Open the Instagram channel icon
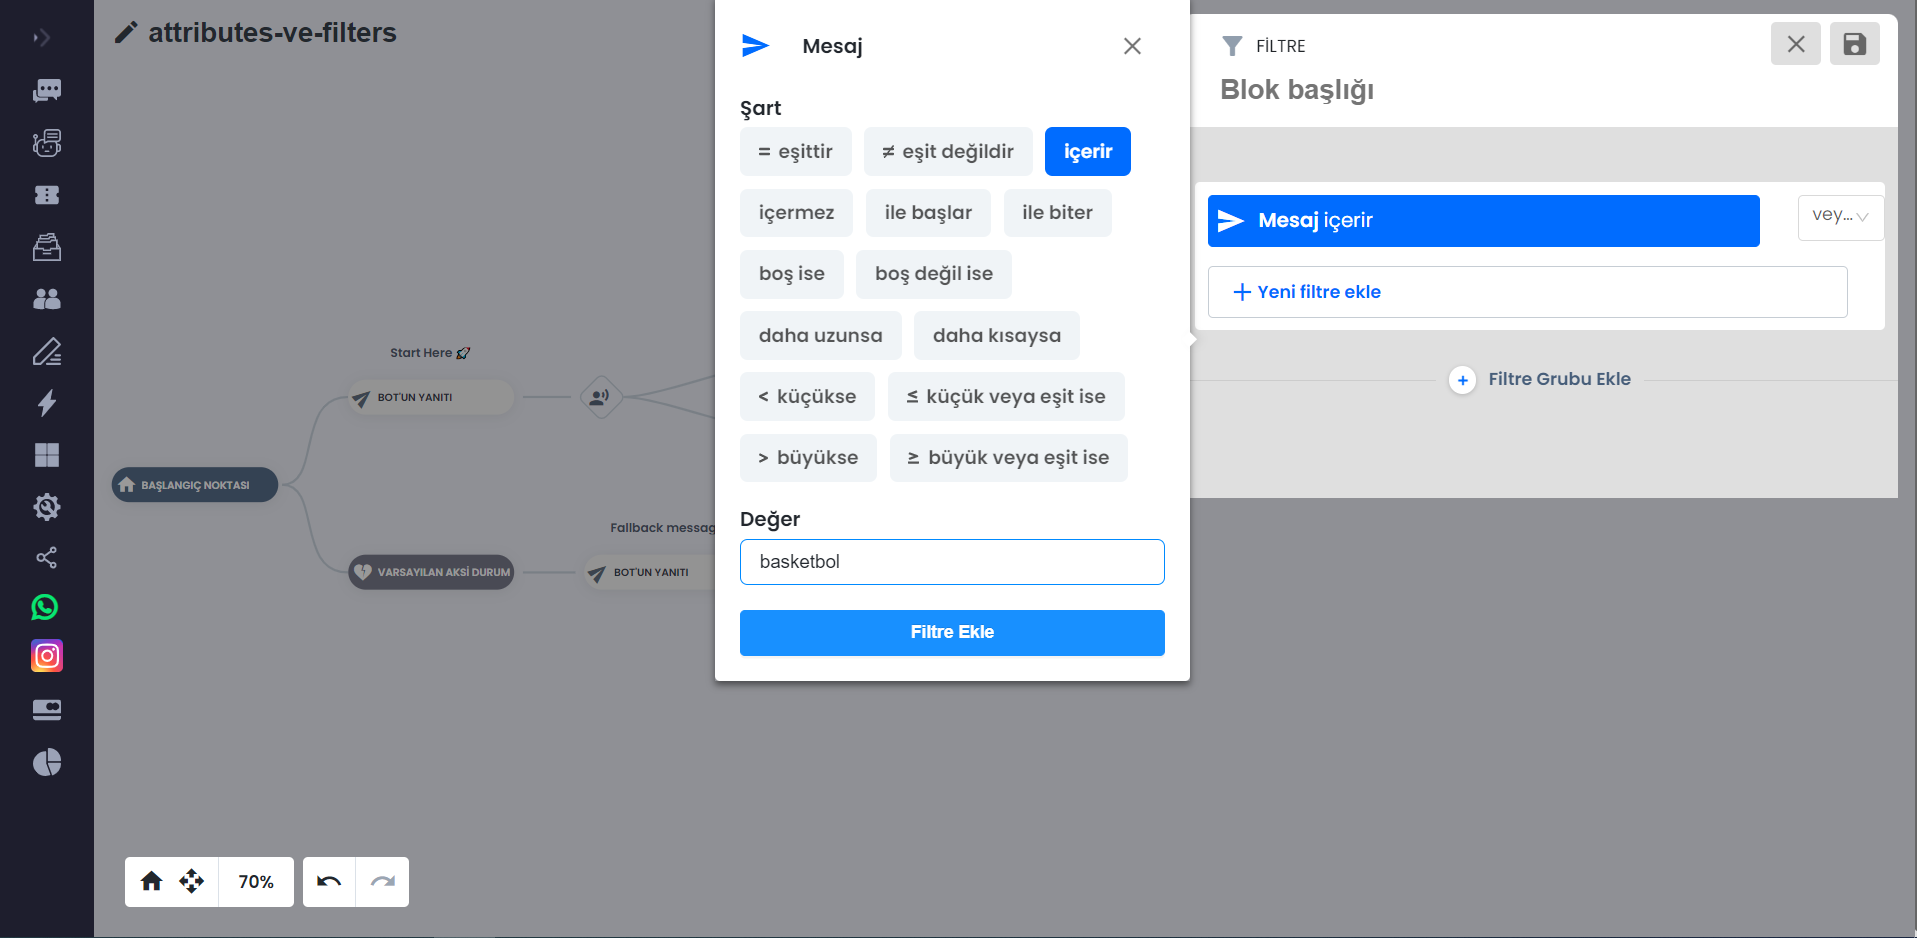Image resolution: width=1917 pixels, height=938 pixels. [47, 656]
